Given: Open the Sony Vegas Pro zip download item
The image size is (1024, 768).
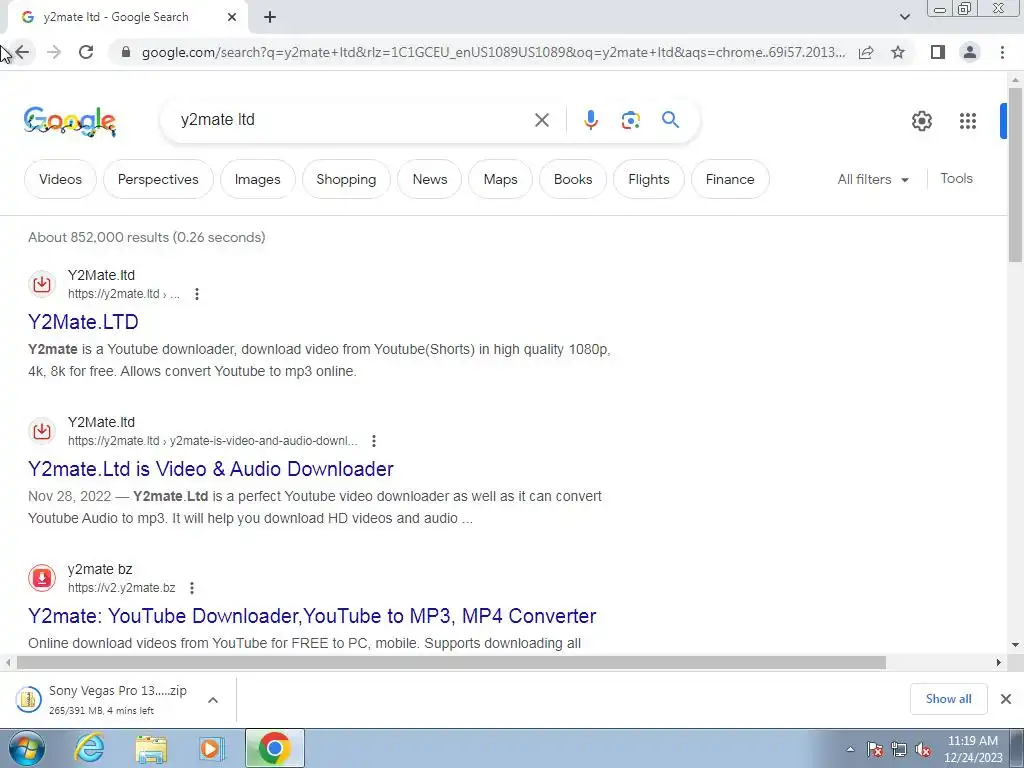Looking at the screenshot, I should pyautogui.click(x=103, y=699).
